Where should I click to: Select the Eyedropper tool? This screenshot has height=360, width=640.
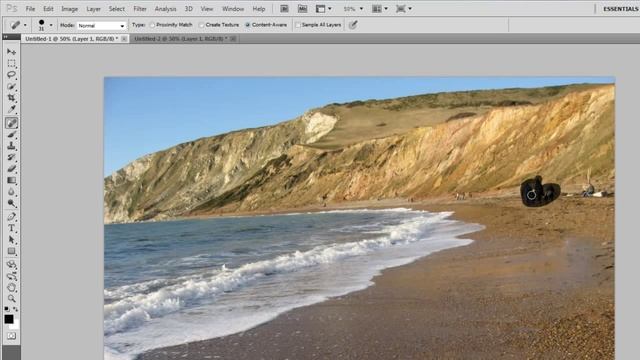click(11, 109)
